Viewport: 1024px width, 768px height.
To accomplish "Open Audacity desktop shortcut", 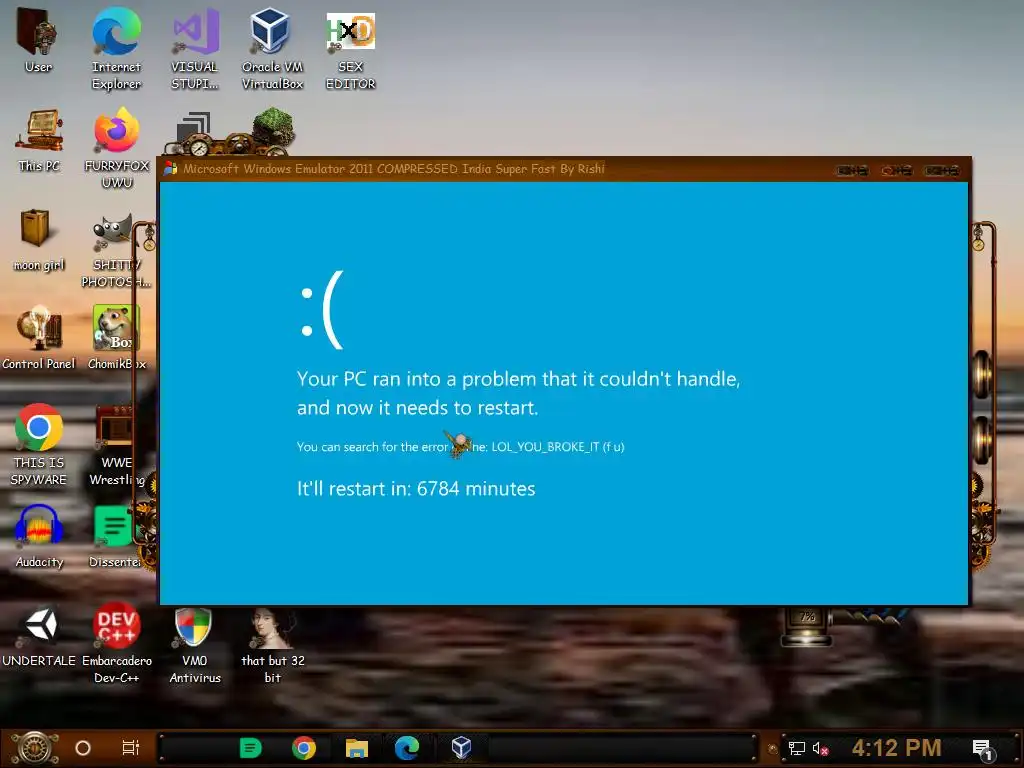I will tap(39, 537).
